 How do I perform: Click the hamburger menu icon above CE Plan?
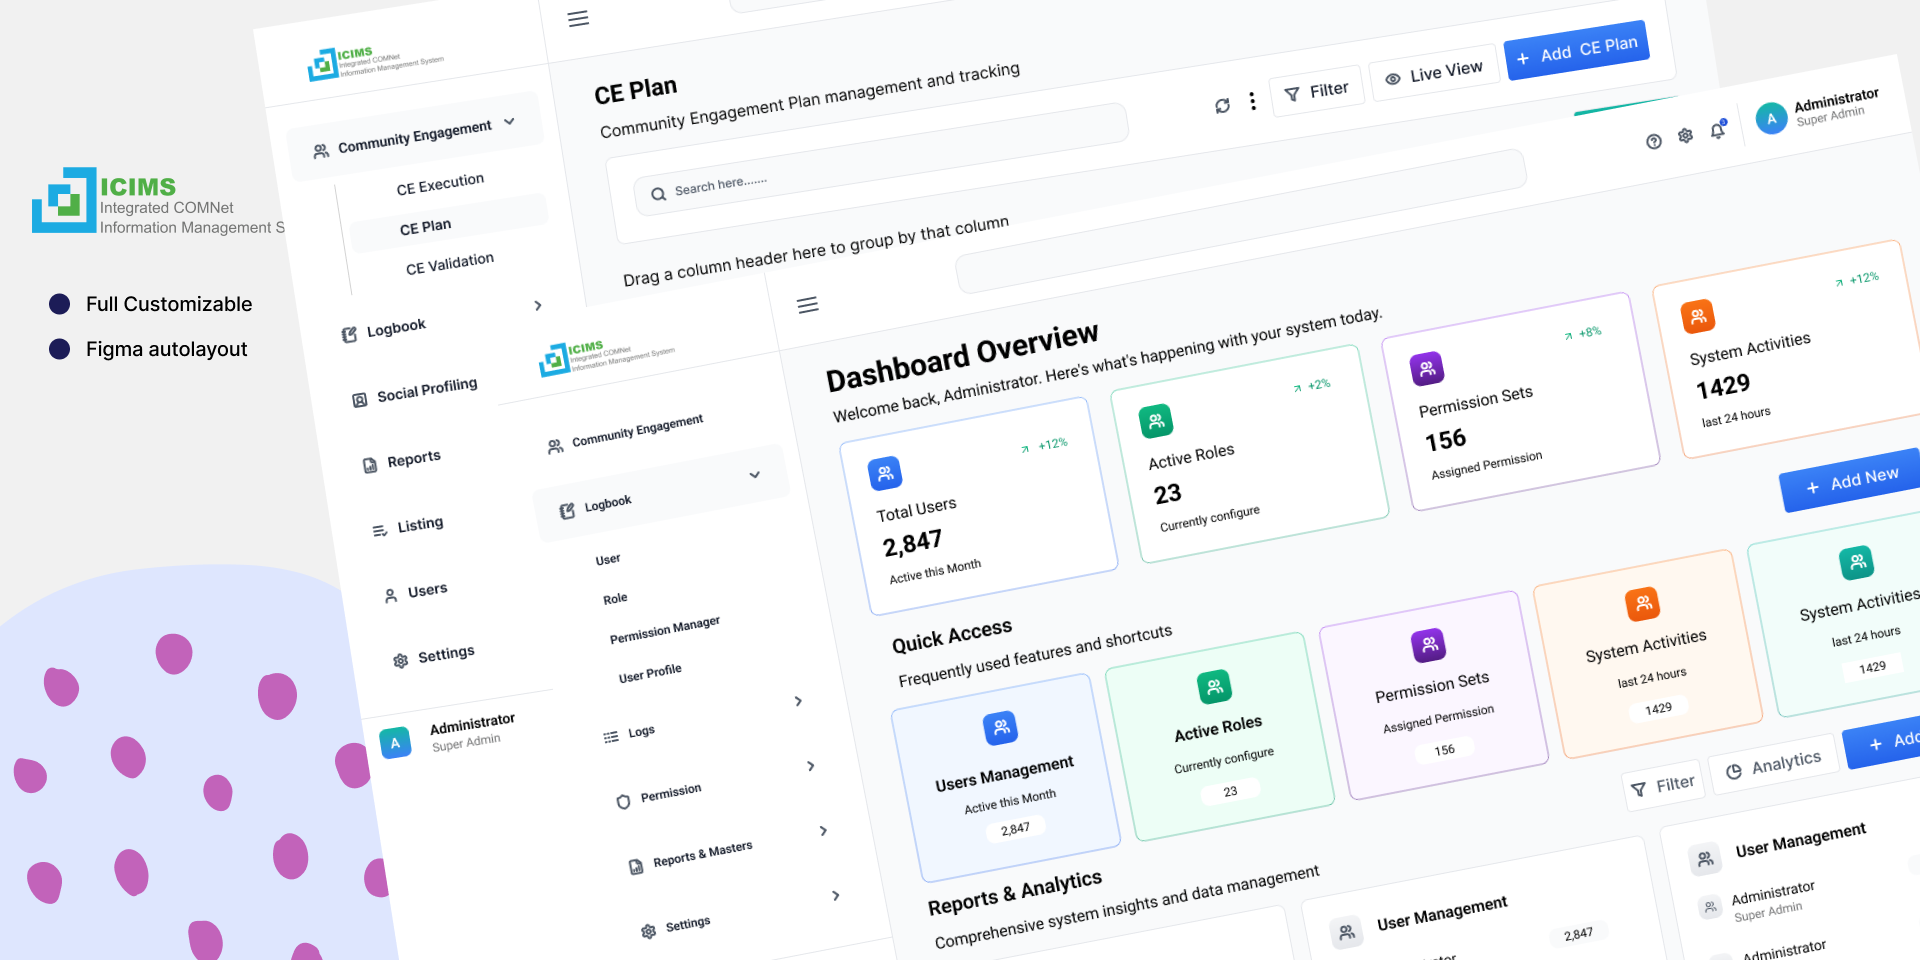pyautogui.click(x=578, y=19)
